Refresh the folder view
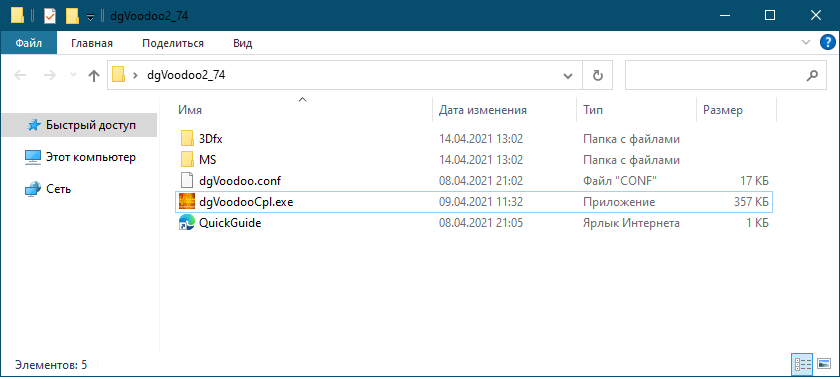840x377 pixels. 598,76
